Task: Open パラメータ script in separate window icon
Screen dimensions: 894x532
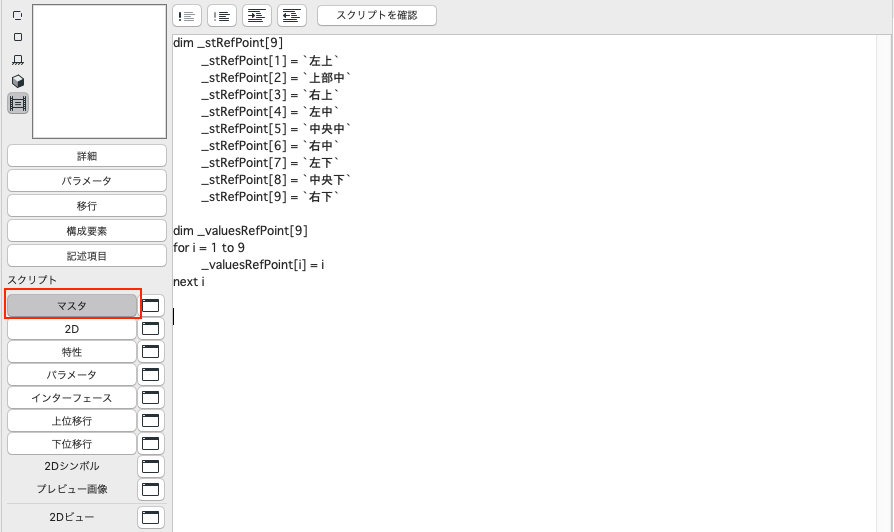Action: click(x=151, y=375)
